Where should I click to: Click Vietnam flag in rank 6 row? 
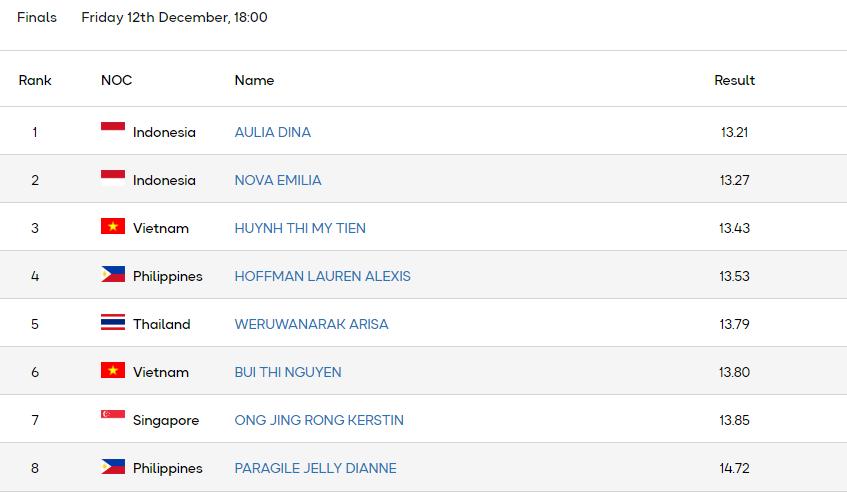(113, 371)
